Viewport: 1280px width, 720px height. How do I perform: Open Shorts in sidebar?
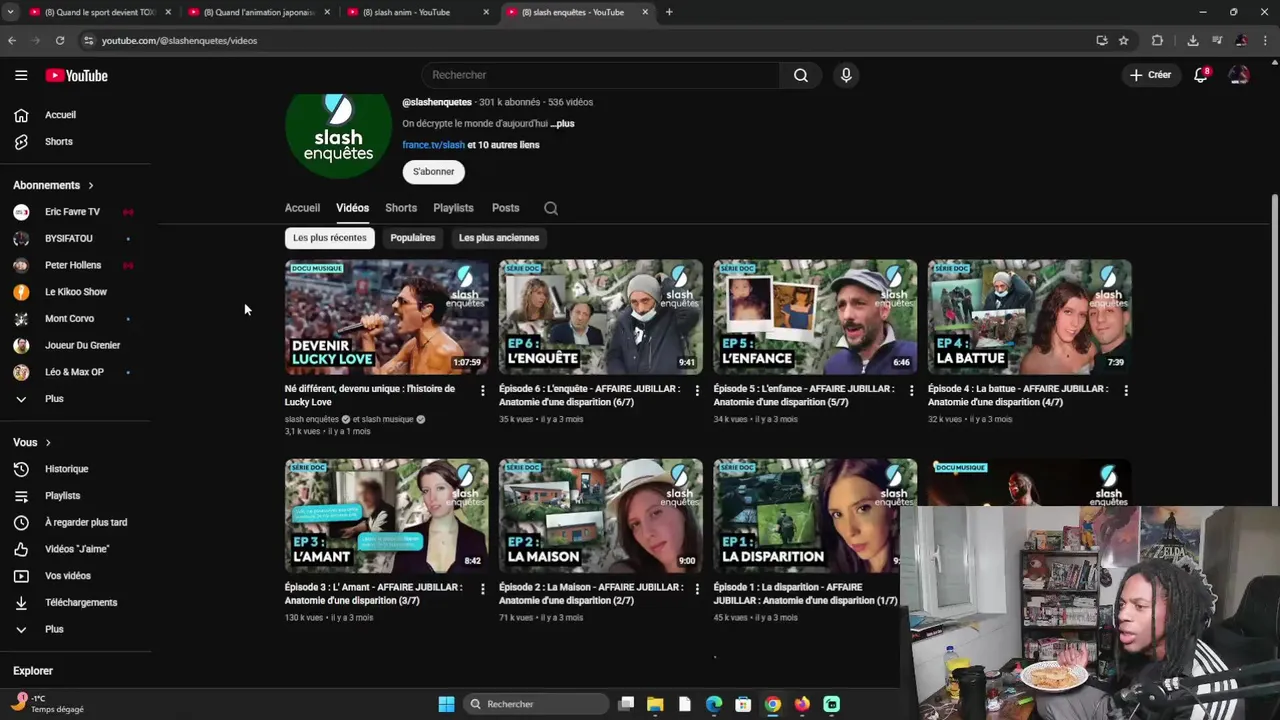pyautogui.click(x=59, y=142)
